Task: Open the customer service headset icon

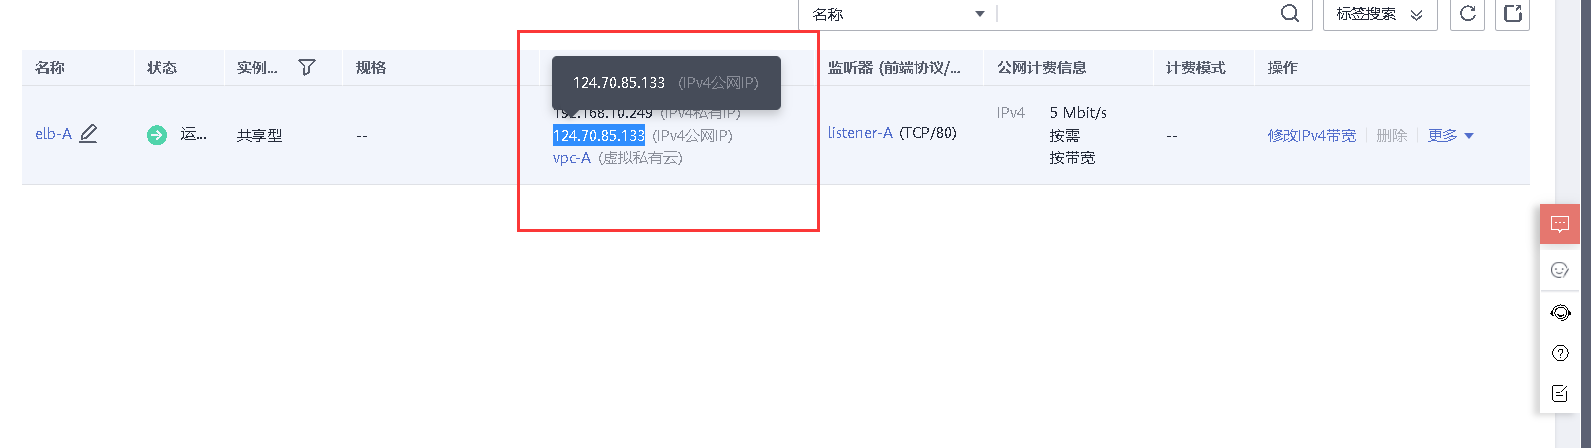Action: click(1559, 313)
